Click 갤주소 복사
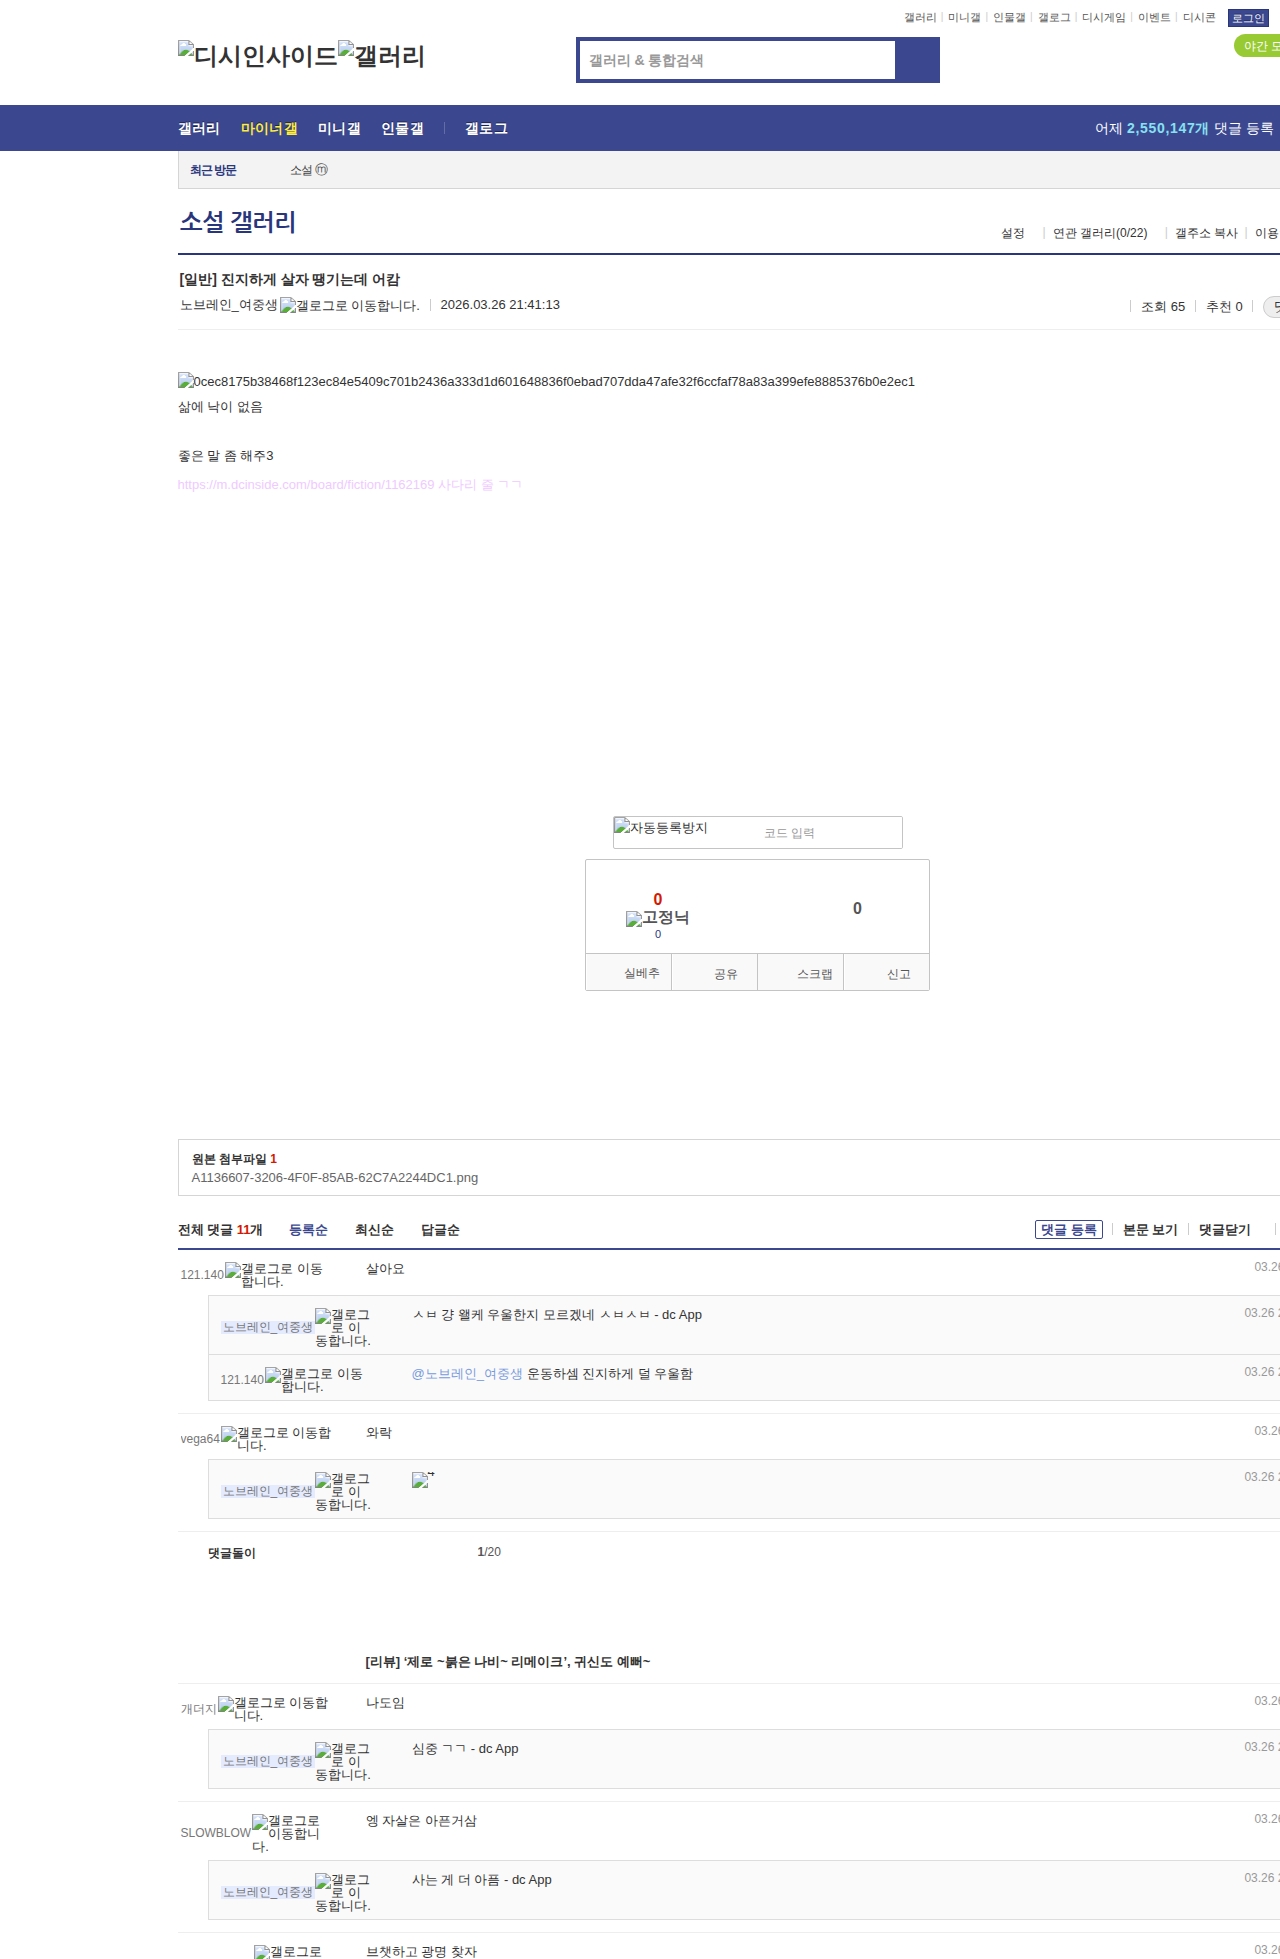 1206,233
